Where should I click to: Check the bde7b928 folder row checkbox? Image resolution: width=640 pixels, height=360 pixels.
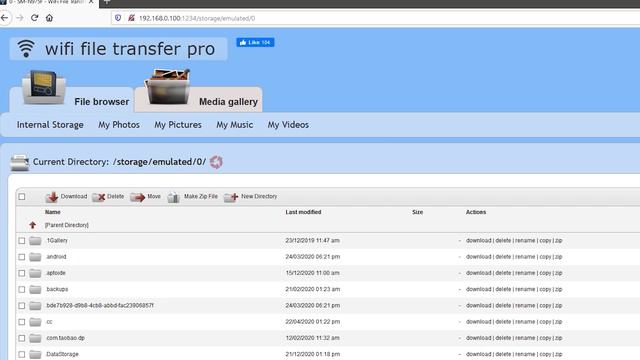22,306
